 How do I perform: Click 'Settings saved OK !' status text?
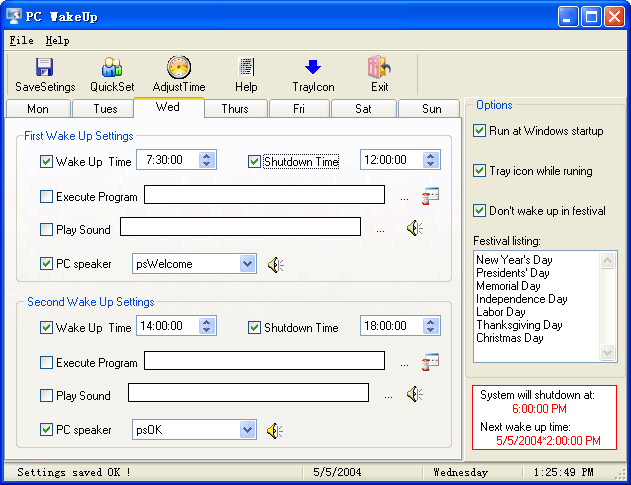pyautogui.click(x=74, y=472)
